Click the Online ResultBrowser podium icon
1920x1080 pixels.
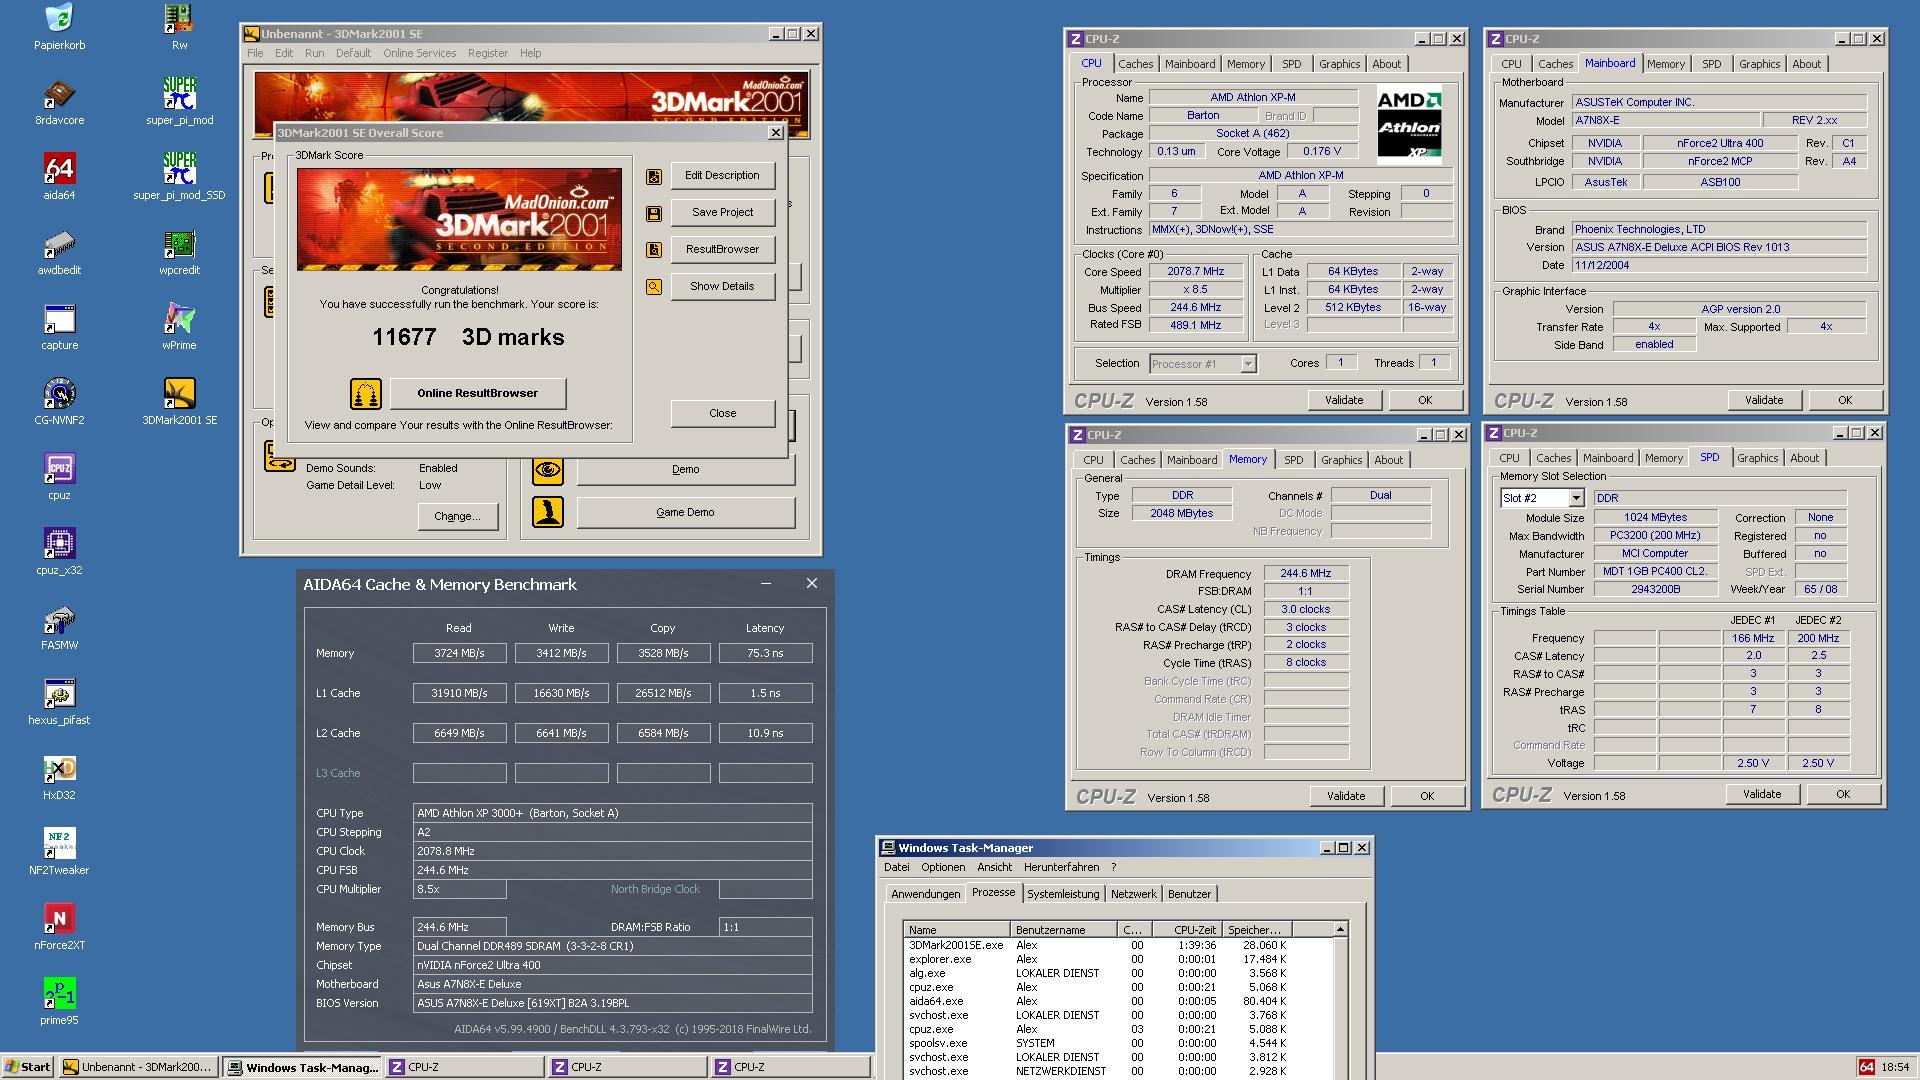pyautogui.click(x=365, y=394)
